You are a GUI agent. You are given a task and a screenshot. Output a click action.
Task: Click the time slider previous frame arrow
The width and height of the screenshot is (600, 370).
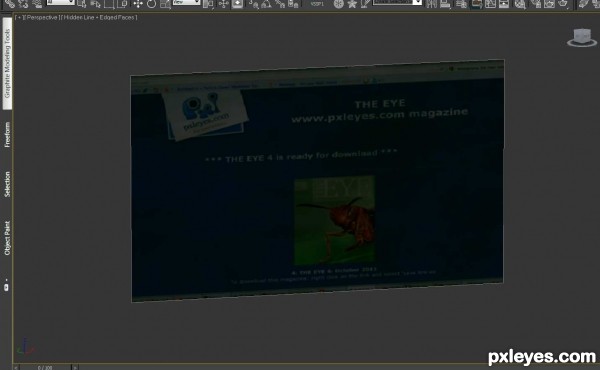[x=16, y=367]
